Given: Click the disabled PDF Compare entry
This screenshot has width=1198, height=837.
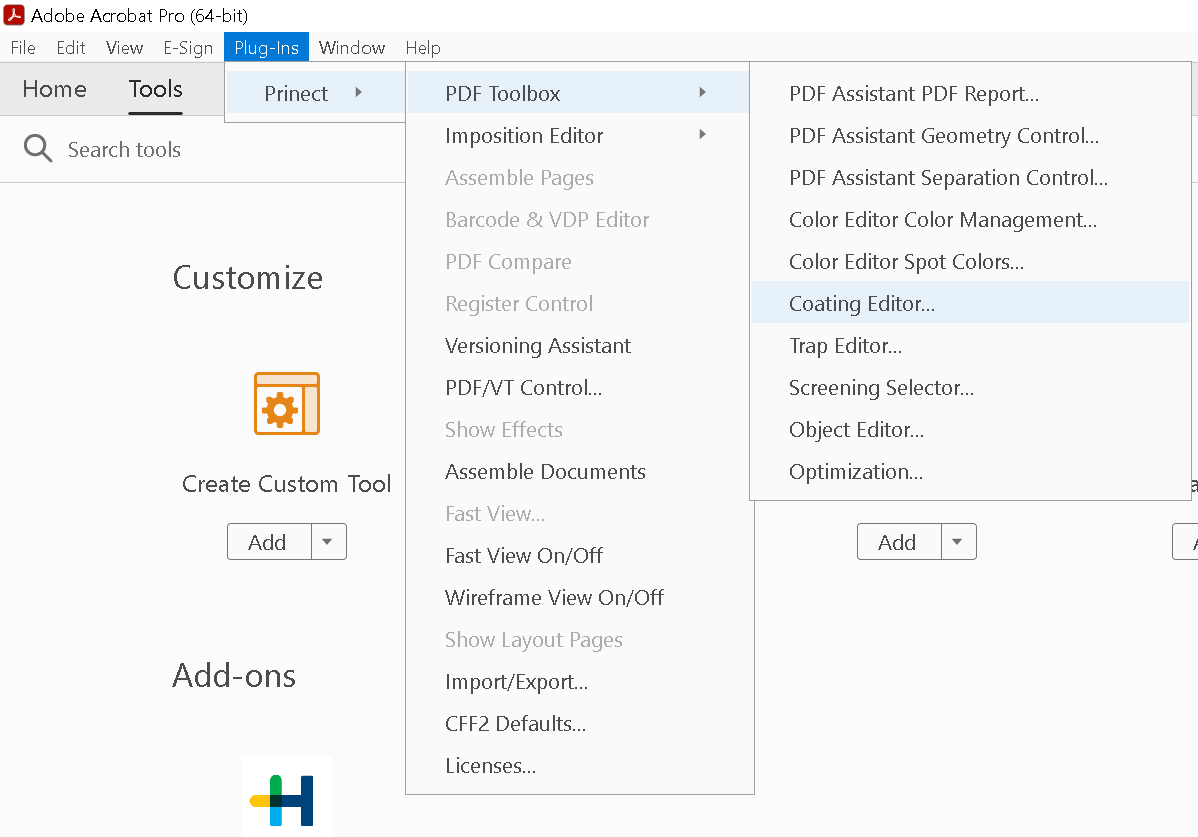Looking at the screenshot, I should pos(578,261).
